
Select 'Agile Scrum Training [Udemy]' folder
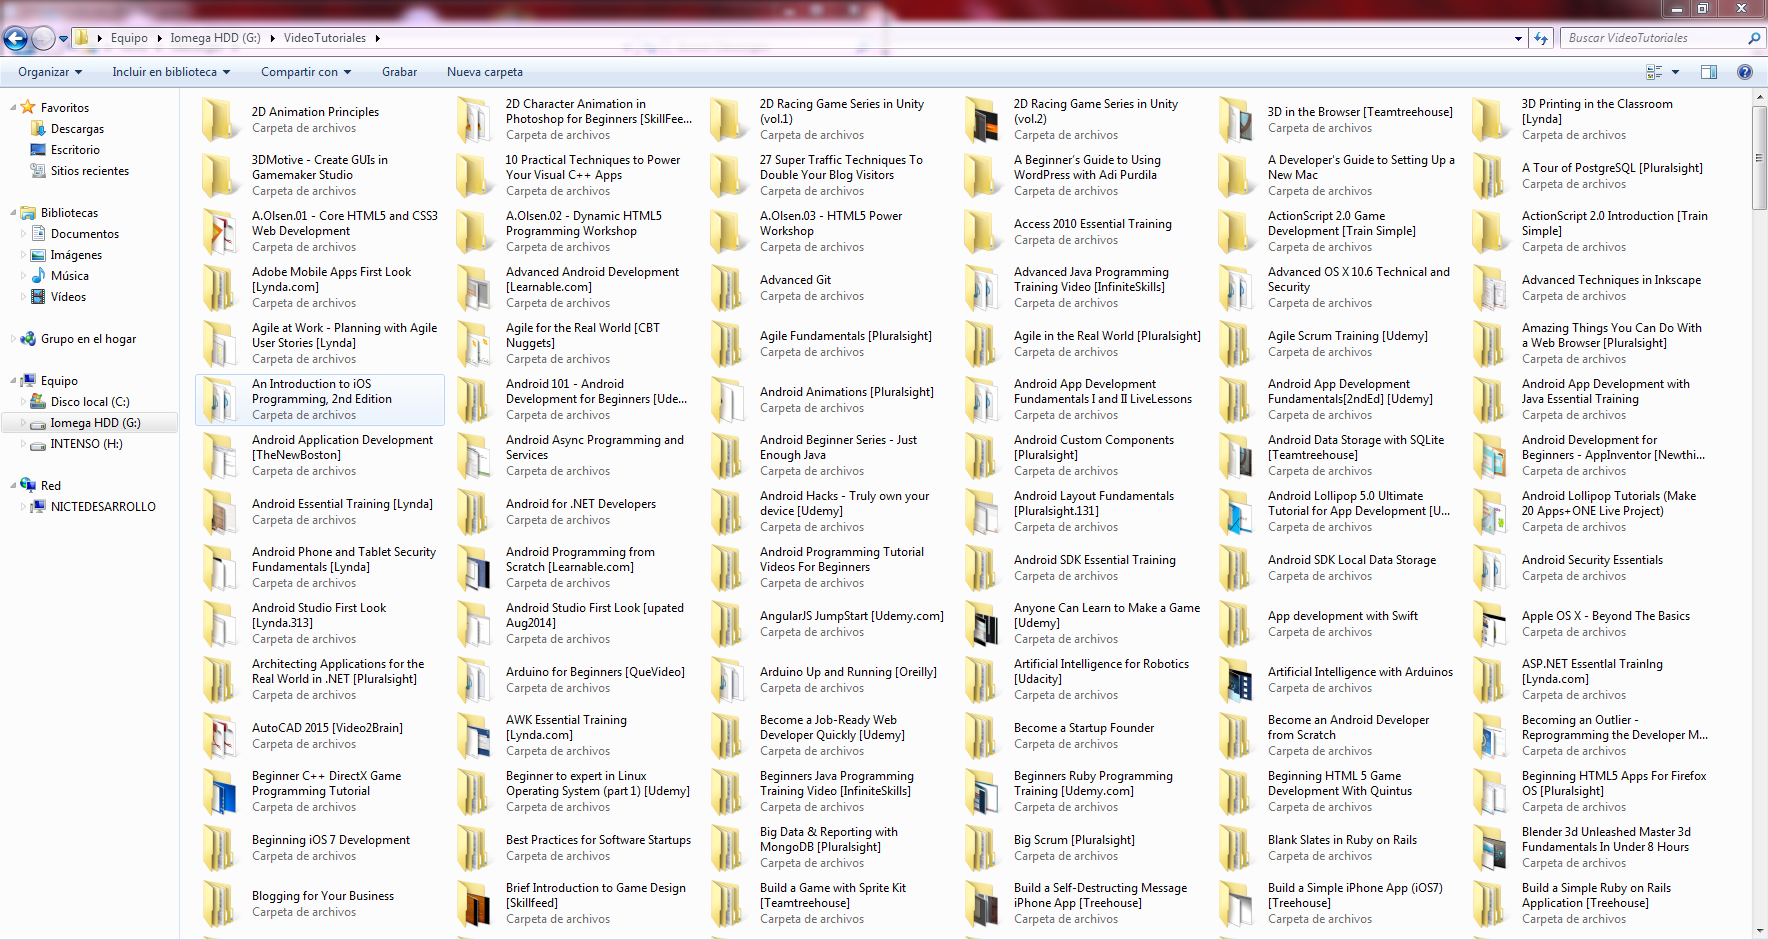(x=1336, y=344)
